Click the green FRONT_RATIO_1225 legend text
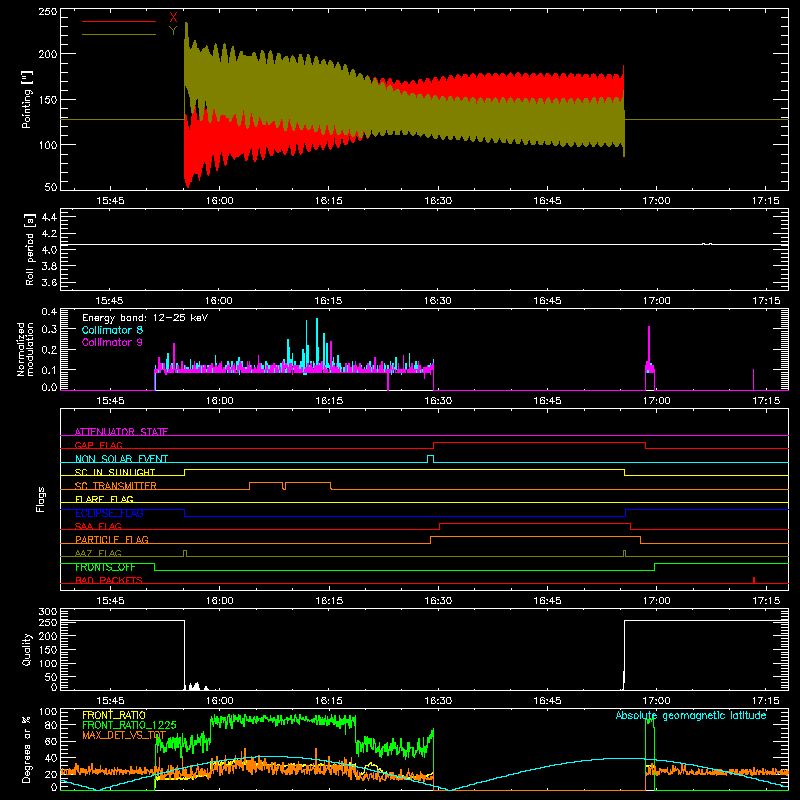The width and height of the screenshot is (800, 800). 129,725
